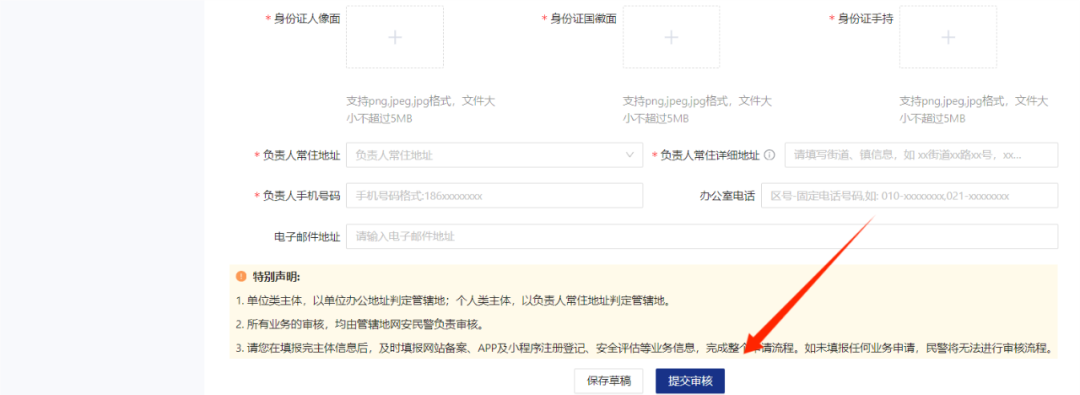Upload image via 身份证人像面 plus box

(x=395, y=37)
